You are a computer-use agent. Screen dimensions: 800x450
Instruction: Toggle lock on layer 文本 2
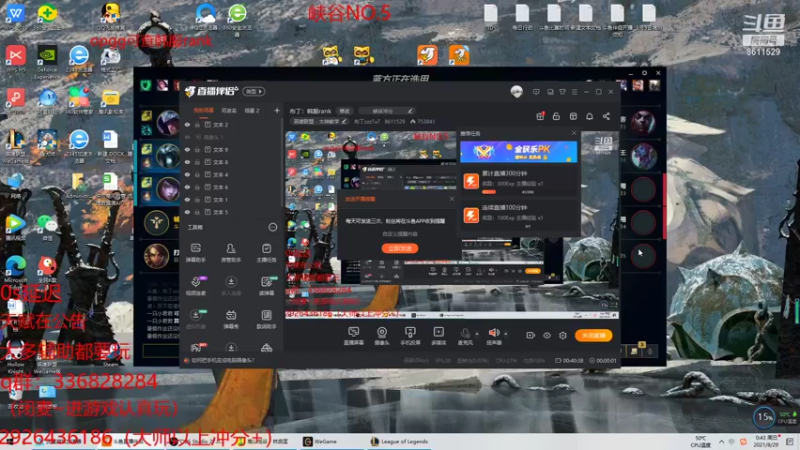(197, 124)
